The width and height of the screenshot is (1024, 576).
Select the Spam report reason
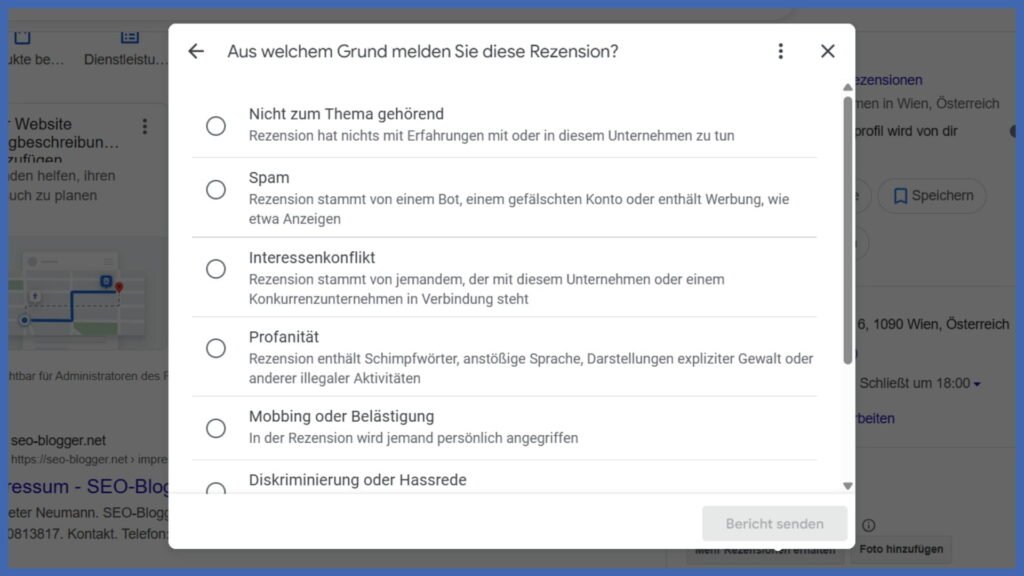[216, 189]
